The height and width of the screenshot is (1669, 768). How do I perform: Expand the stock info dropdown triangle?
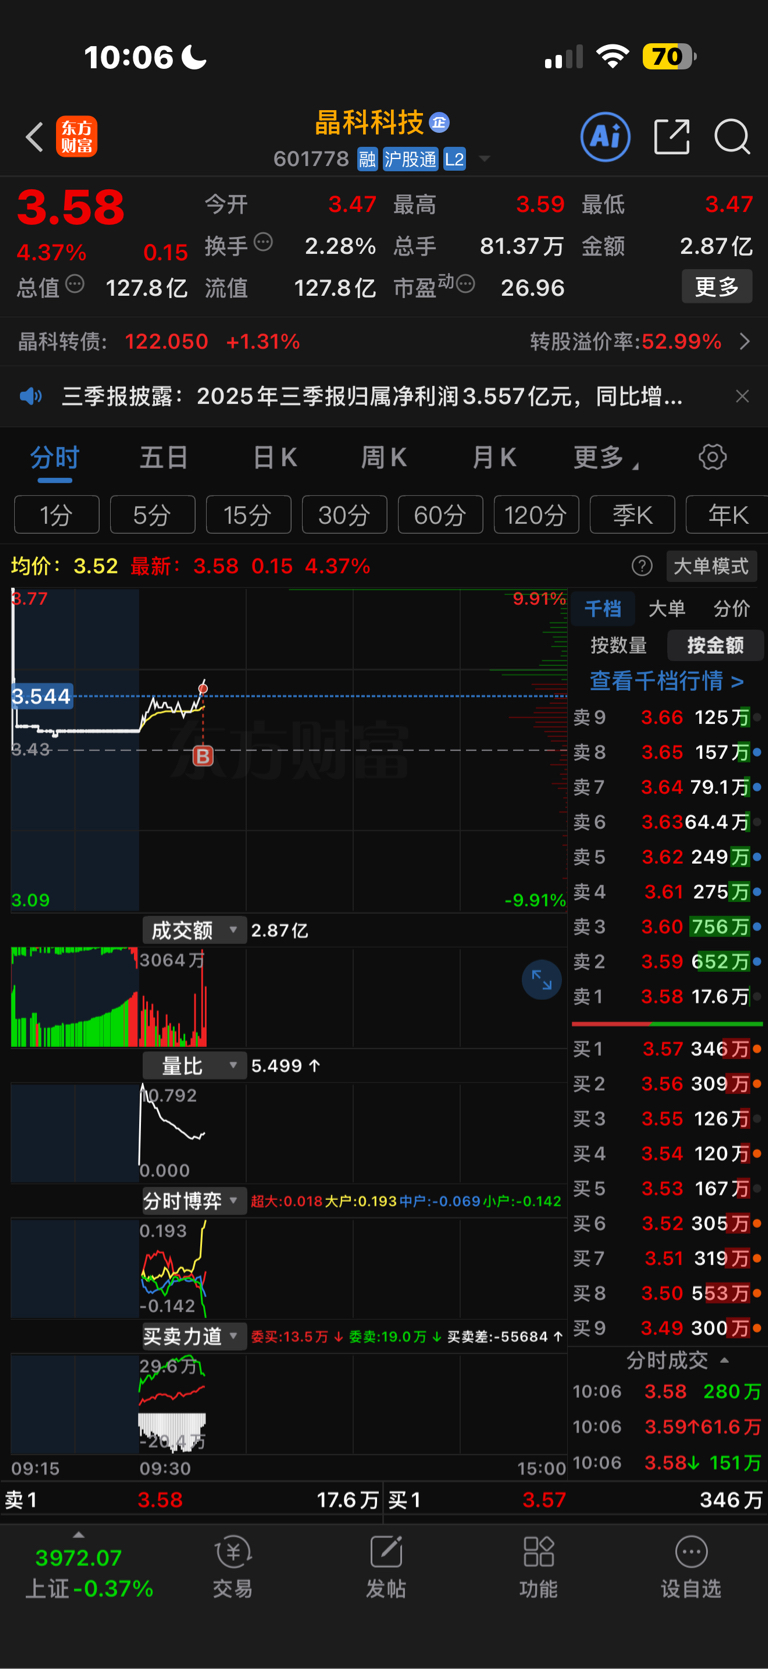click(485, 159)
